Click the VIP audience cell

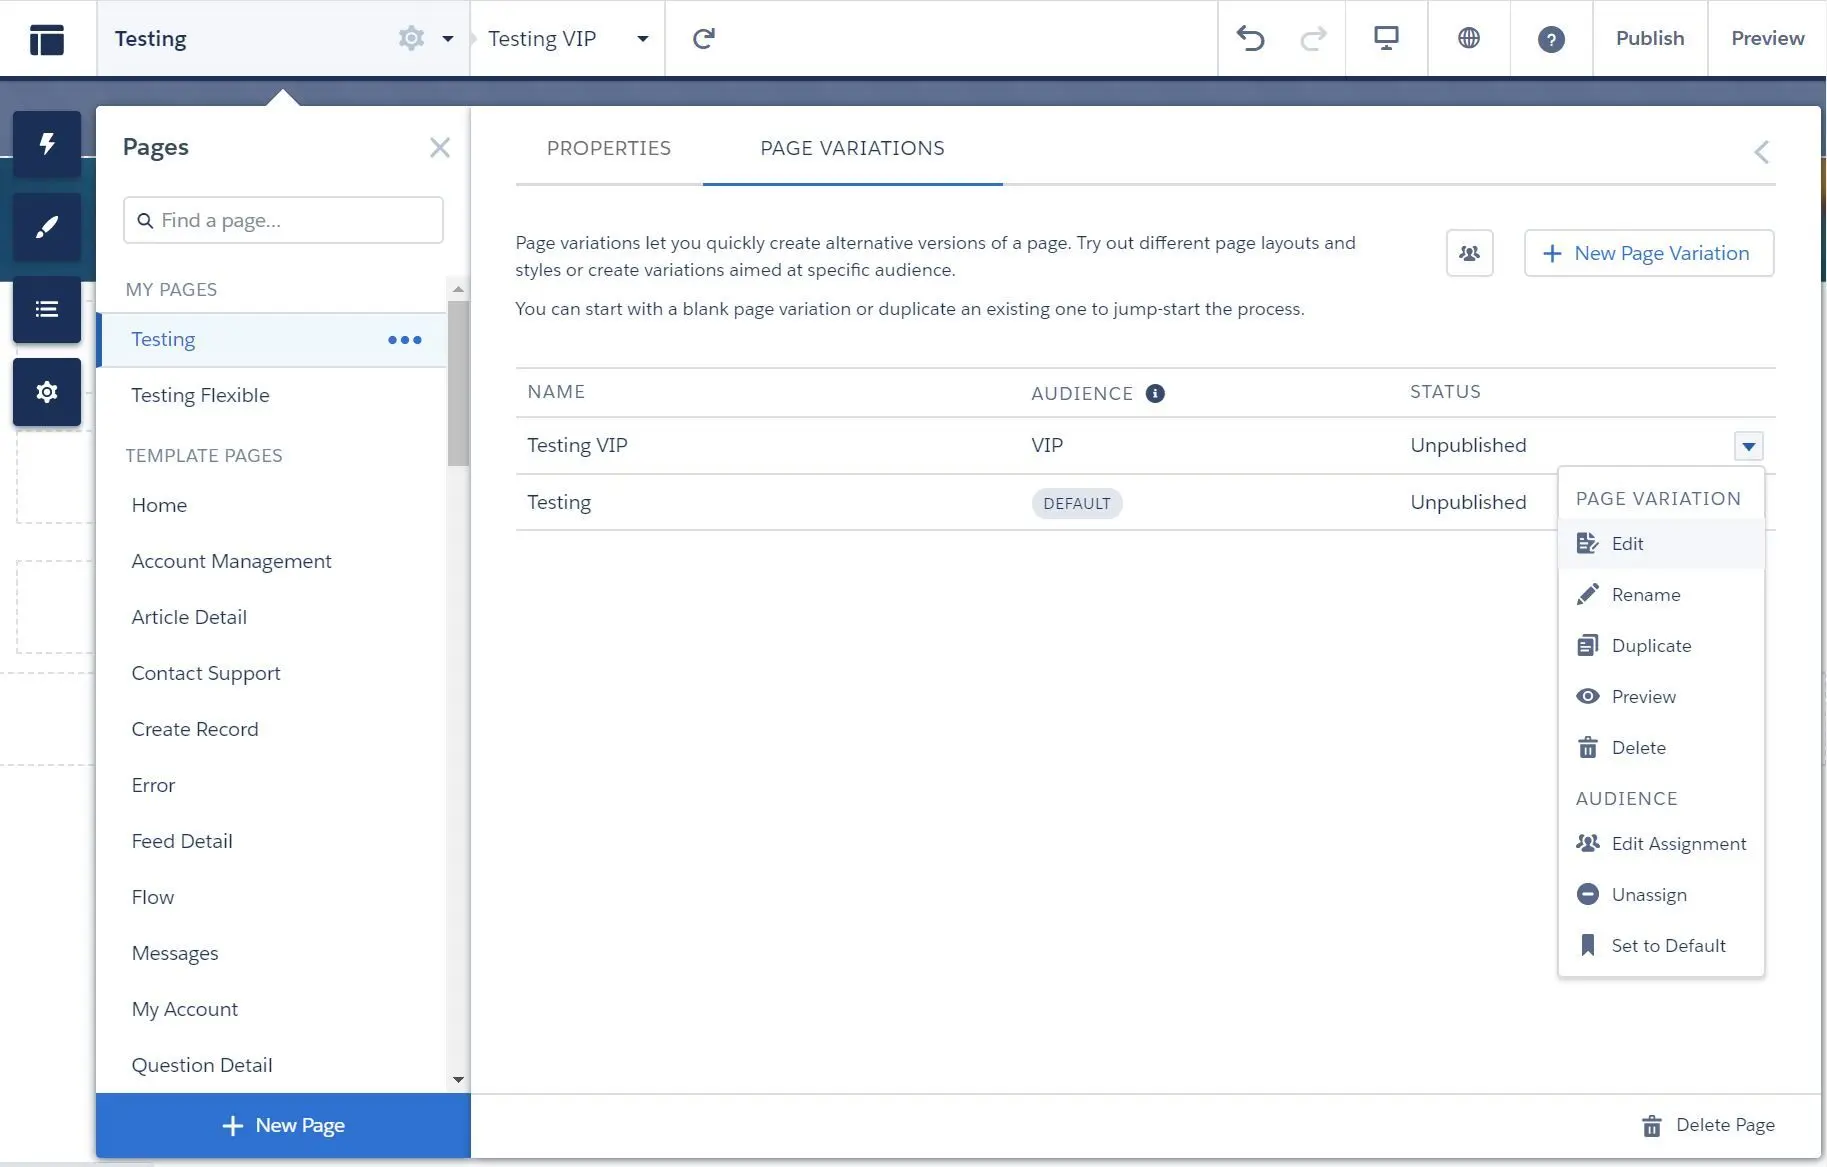point(1047,445)
